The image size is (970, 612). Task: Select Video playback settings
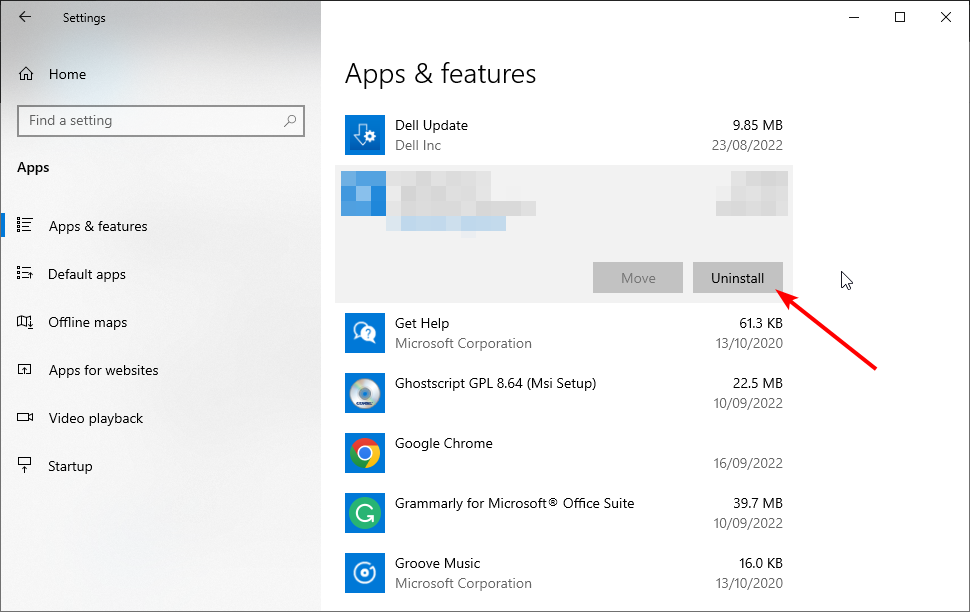(x=95, y=418)
